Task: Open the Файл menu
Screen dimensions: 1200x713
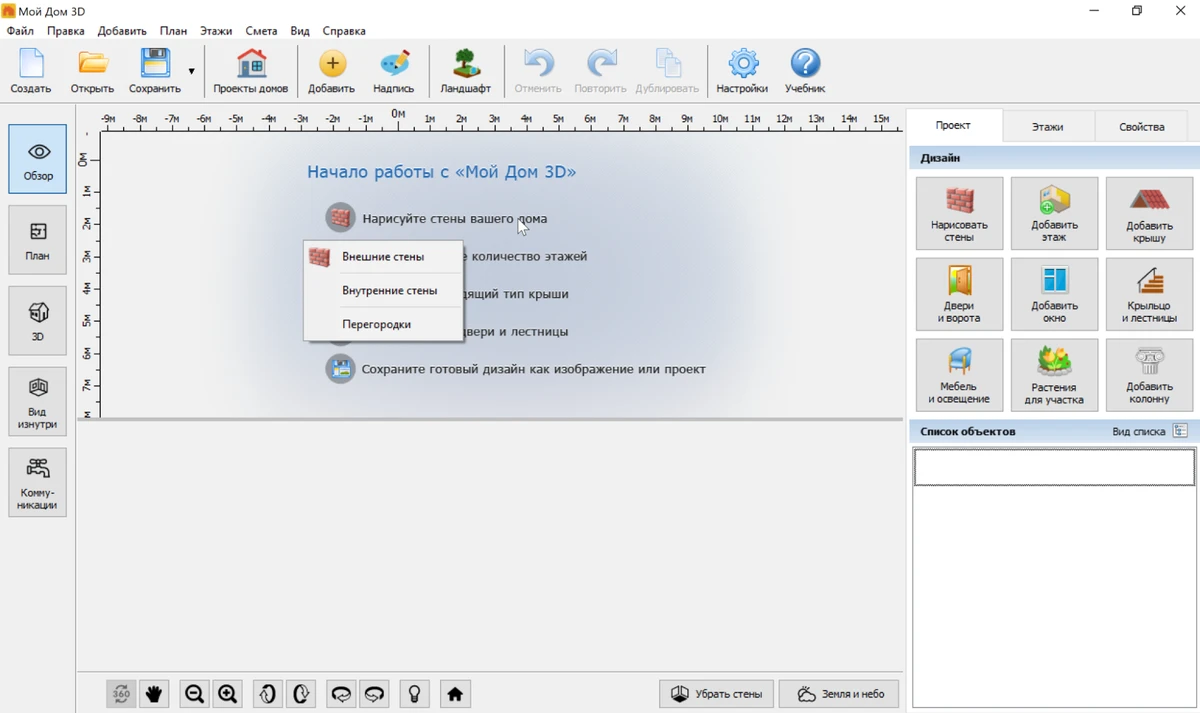Action: (20, 31)
